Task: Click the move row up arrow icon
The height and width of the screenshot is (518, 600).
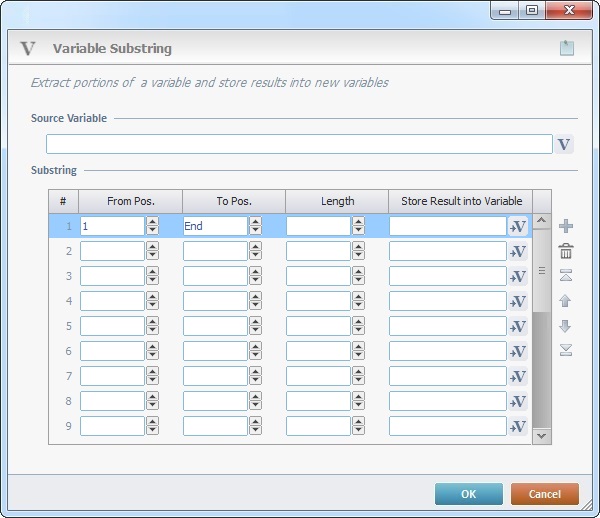Action: pos(566,300)
